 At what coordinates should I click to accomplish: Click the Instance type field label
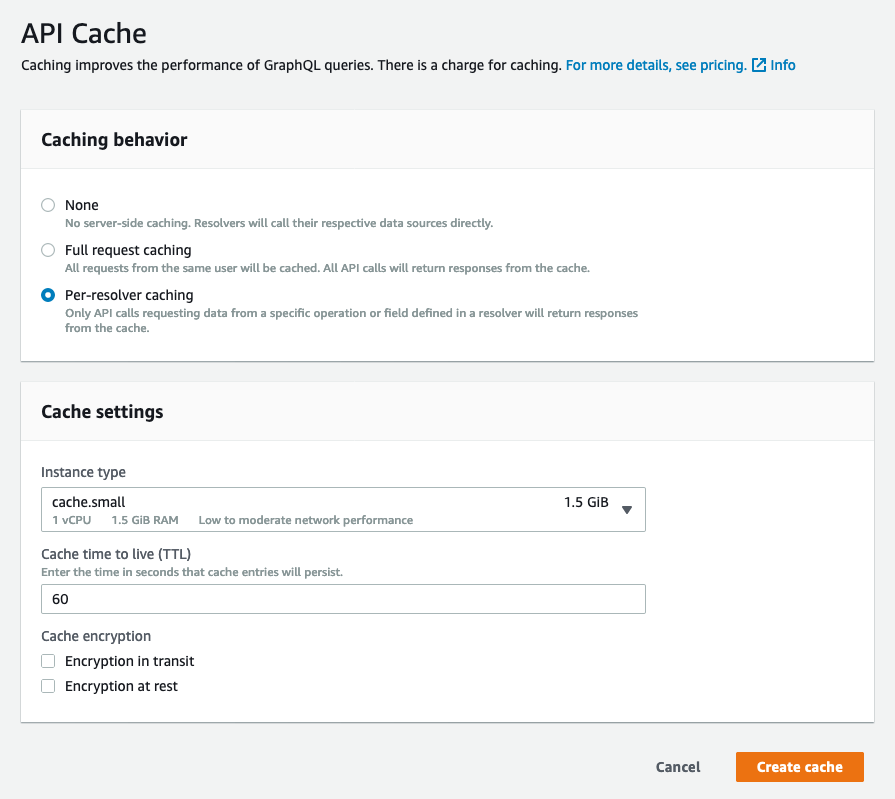tap(83, 472)
